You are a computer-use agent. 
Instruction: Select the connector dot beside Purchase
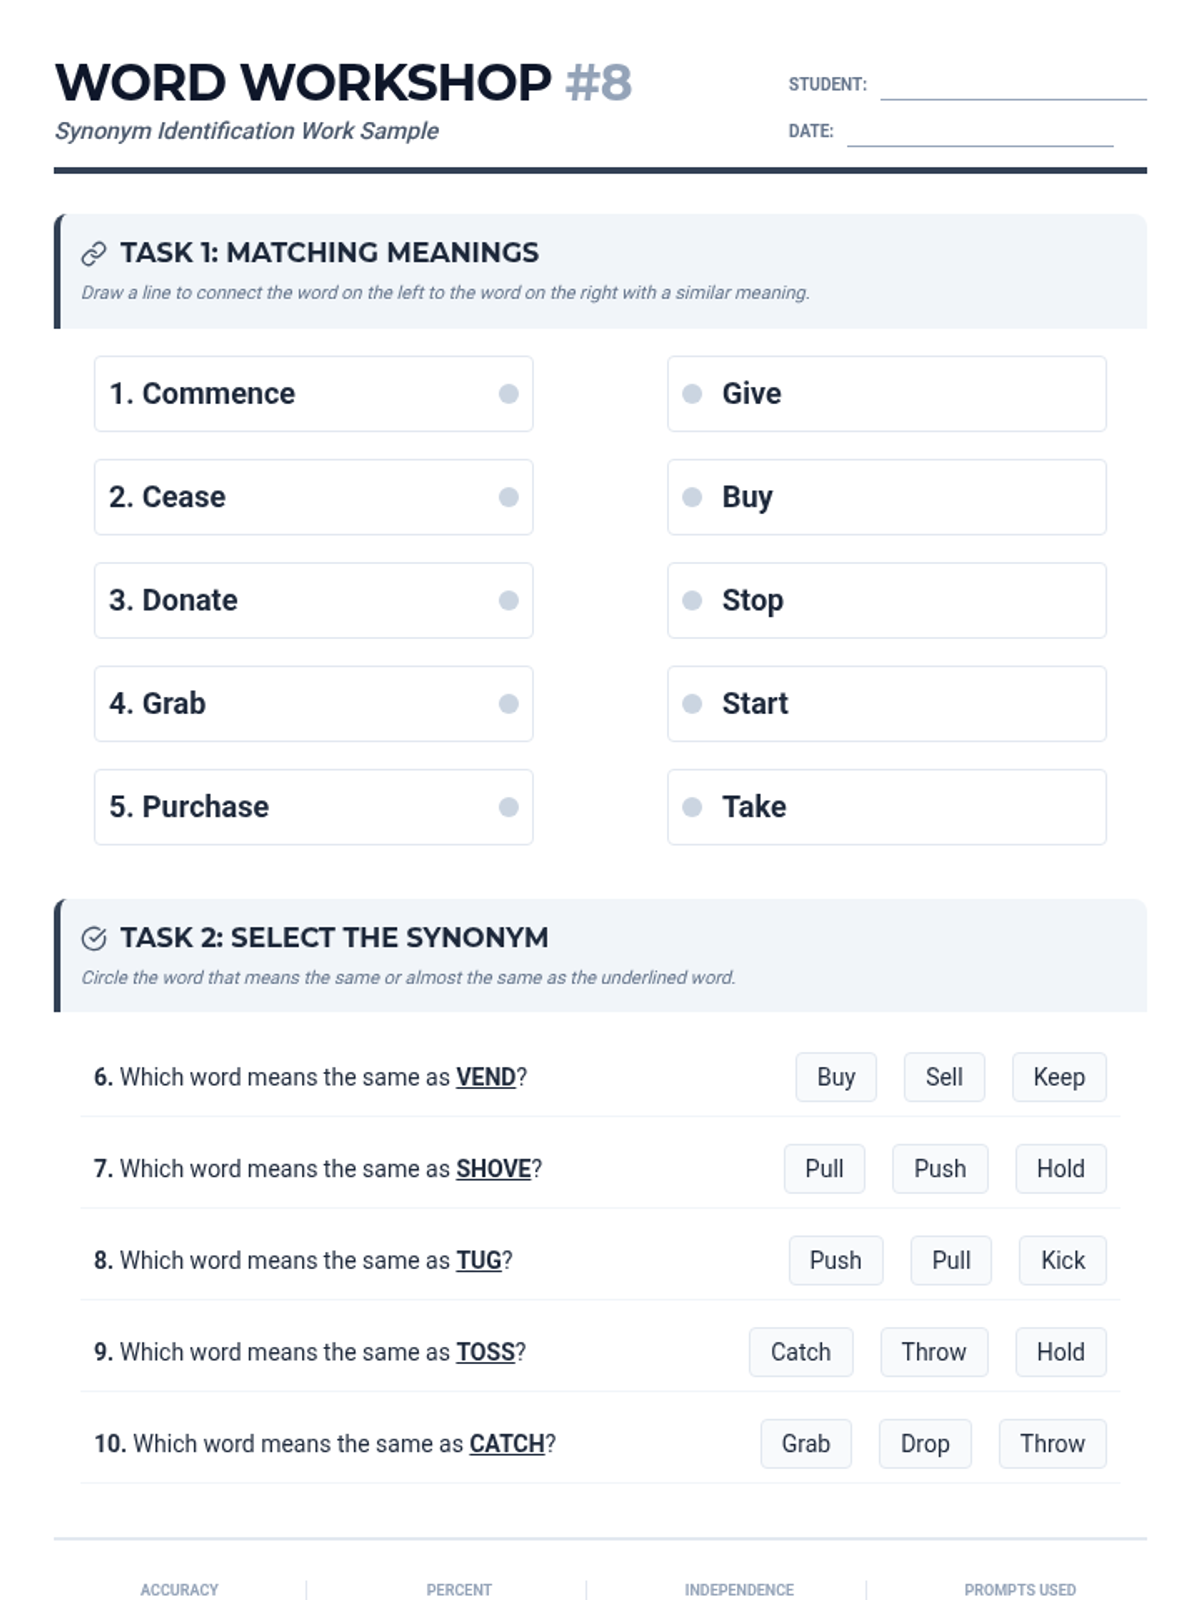(508, 807)
